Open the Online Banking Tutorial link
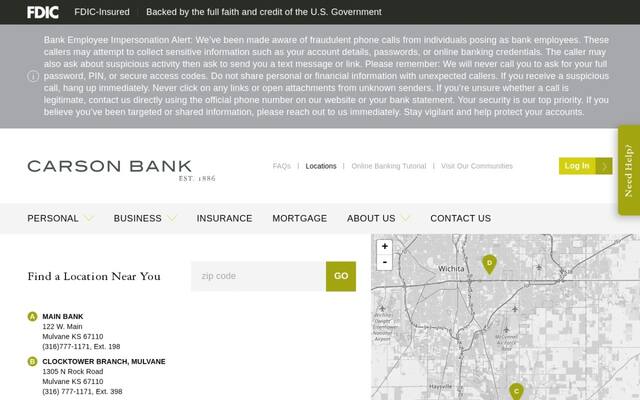Viewport: 640px width, 400px height. coord(389,166)
